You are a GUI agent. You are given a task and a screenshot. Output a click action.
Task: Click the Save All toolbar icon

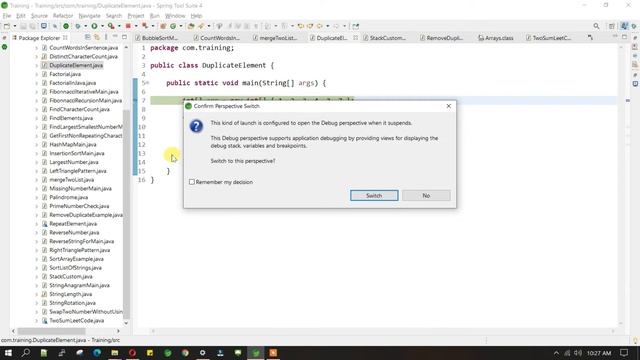(x=32, y=26)
